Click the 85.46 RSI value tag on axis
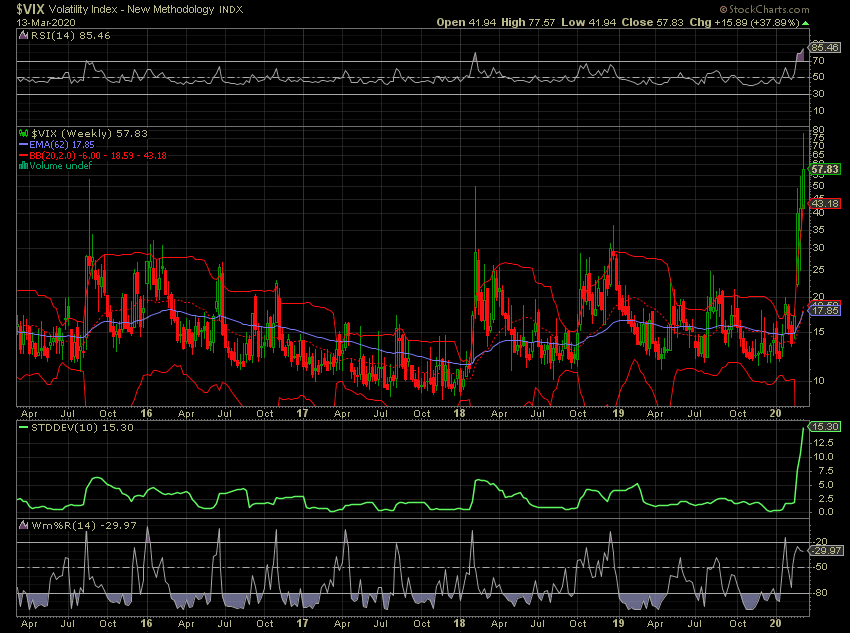The height and width of the screenshot is (633, 850). 825,48
